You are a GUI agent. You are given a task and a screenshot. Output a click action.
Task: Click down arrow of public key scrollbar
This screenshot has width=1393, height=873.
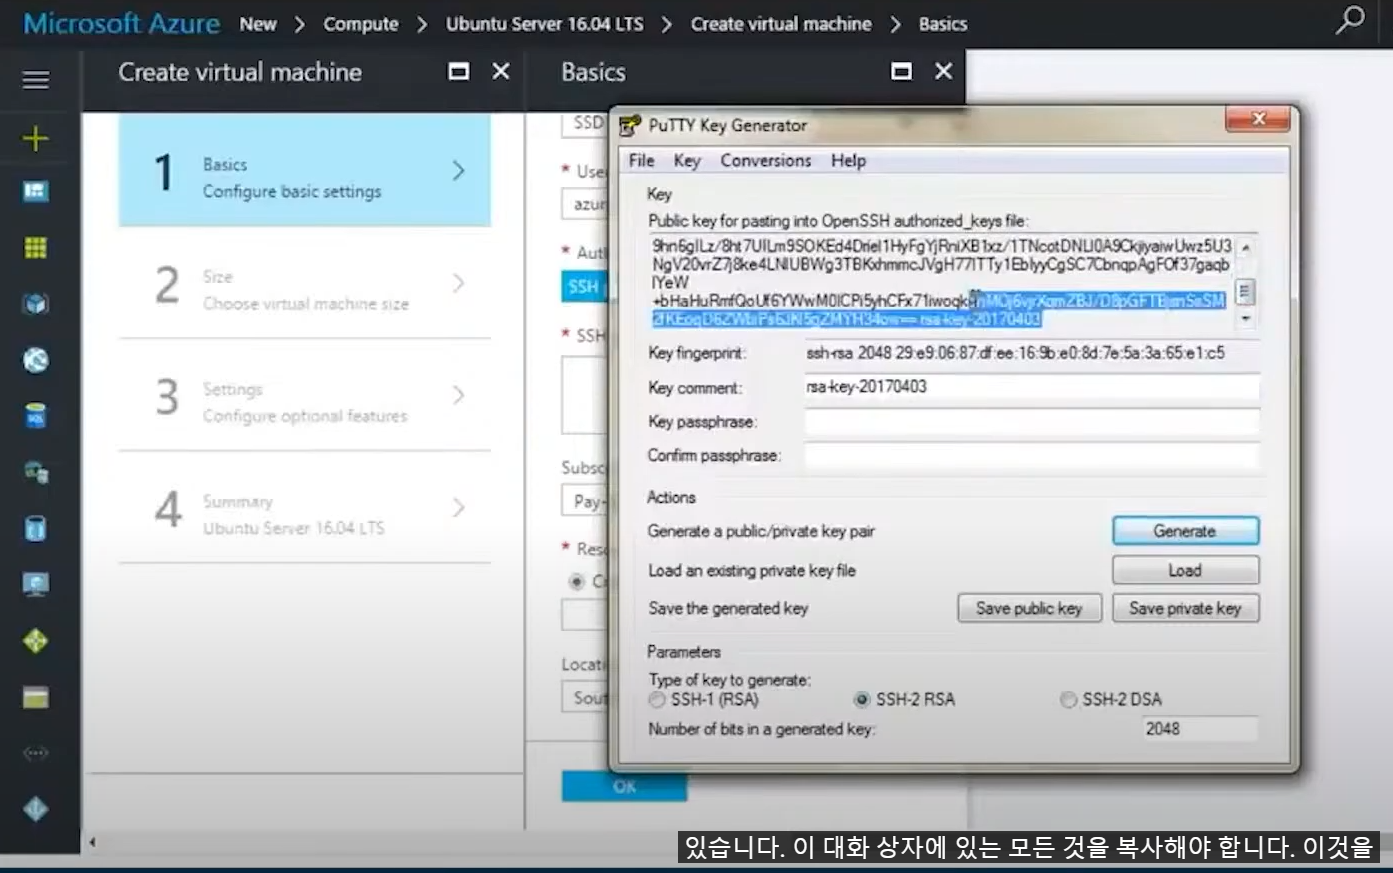pos(1245,319)
